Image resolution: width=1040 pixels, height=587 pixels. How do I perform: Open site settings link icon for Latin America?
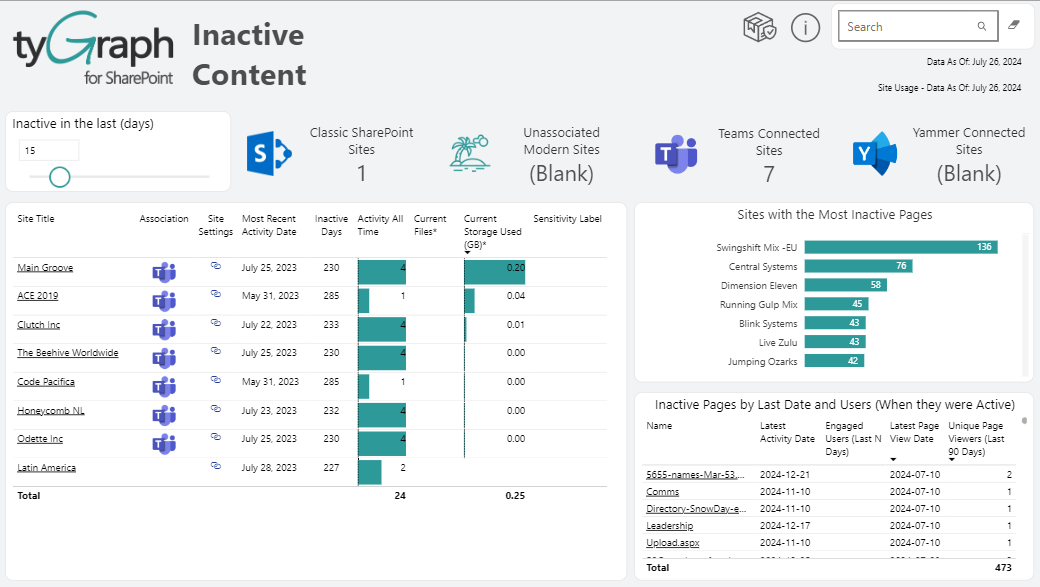[215, 466]
